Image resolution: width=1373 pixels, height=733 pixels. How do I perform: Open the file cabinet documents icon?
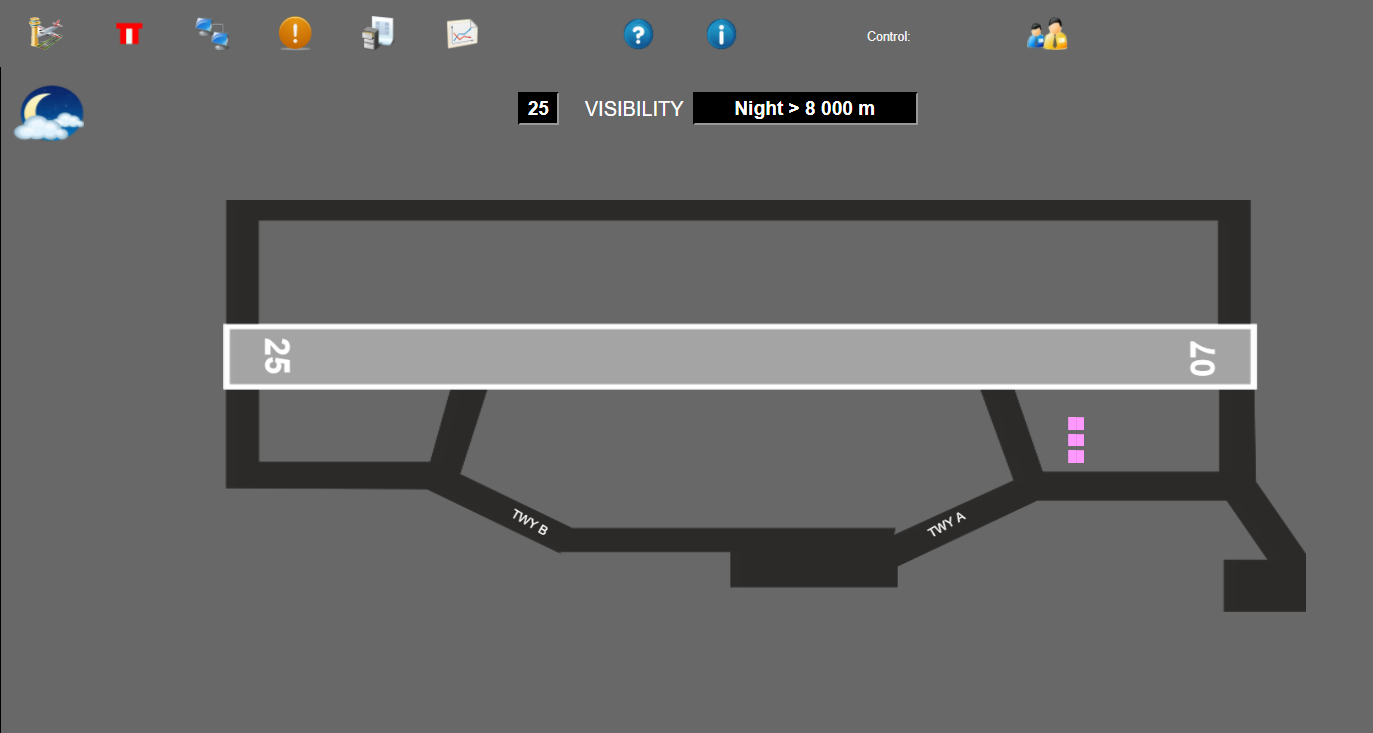click(x=378, y=34)
